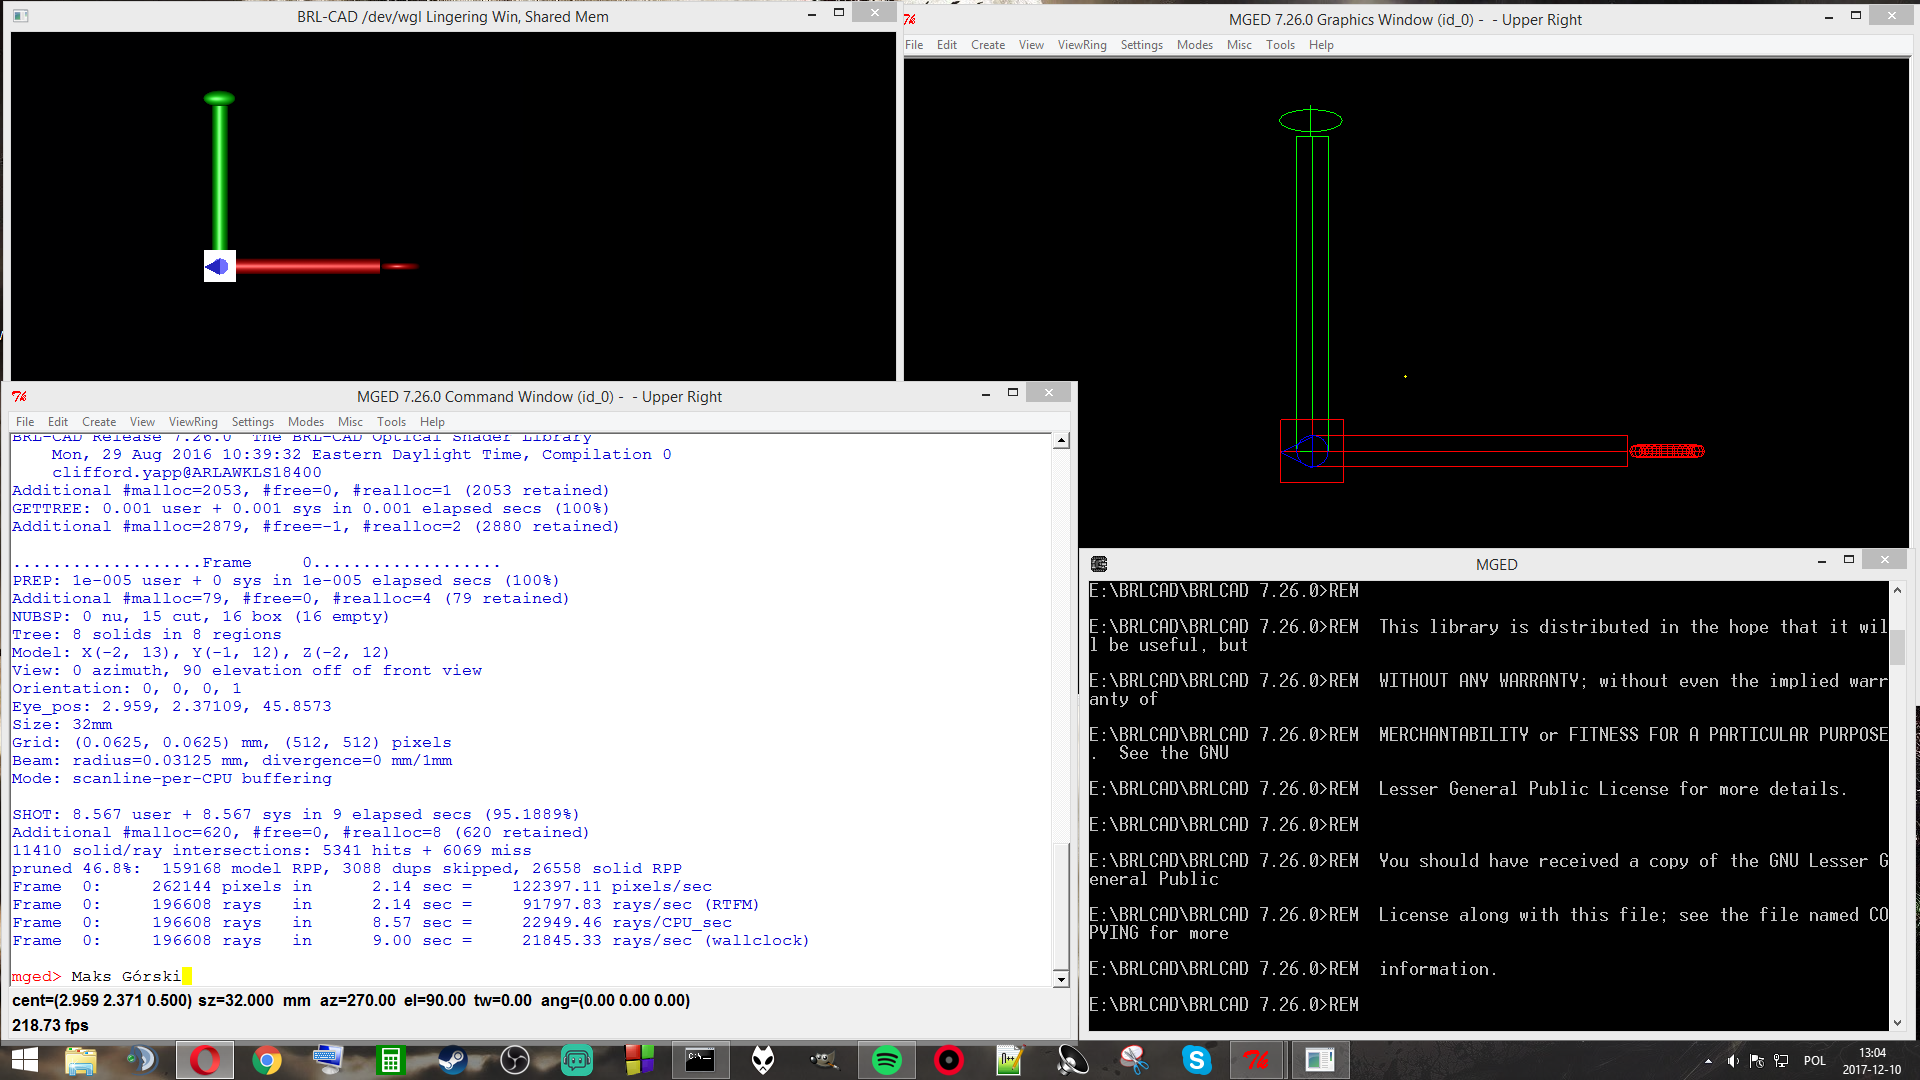Screen dimensions: 1920x1080
Task: Open Help menu in MGED Command Window
Action: point(432,422)
